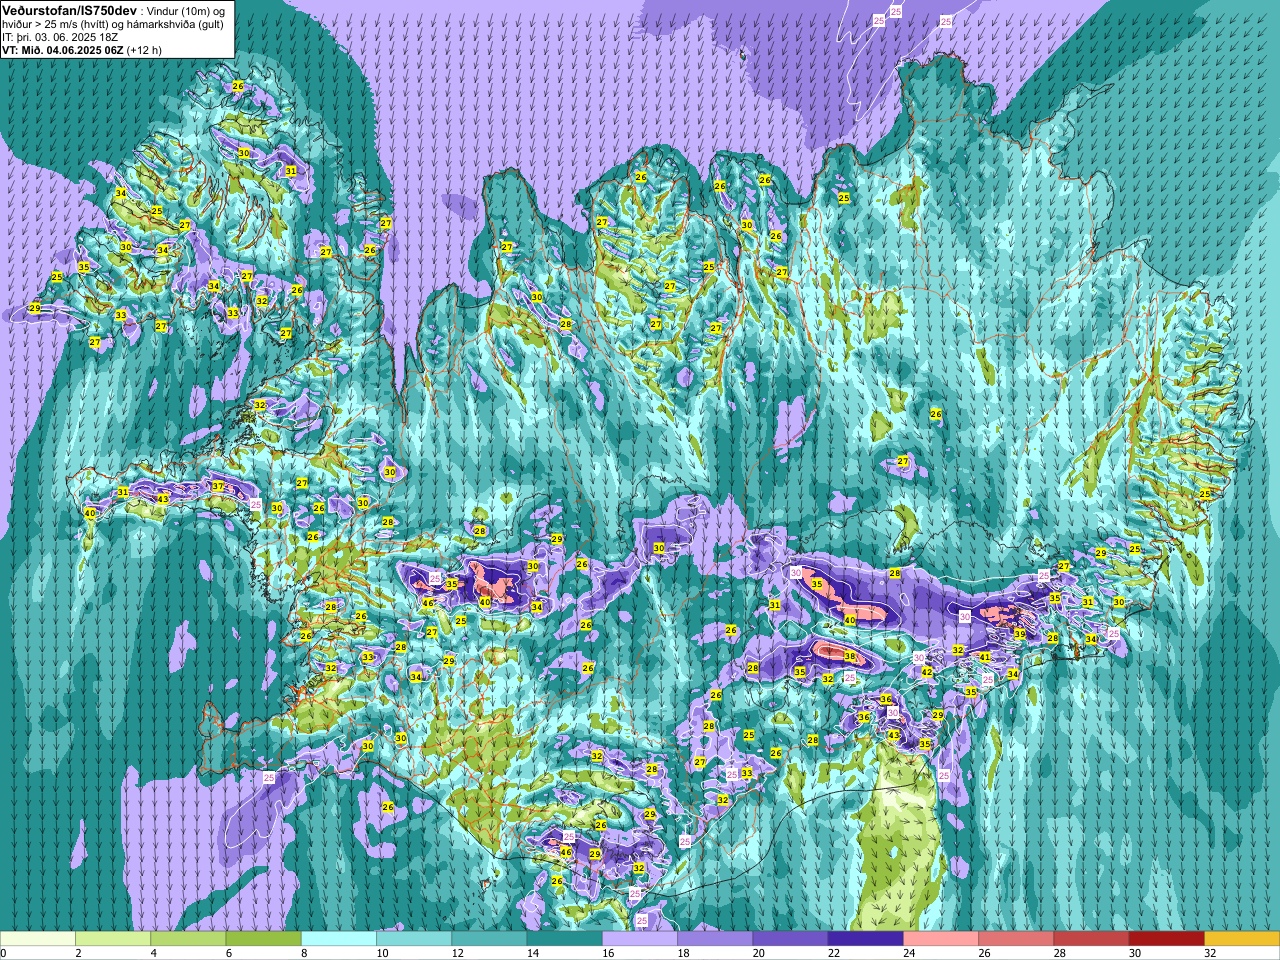Screen dimensions: 1280x960
Task: Click the yellow "41" gust label on map
Action: (985, 657)
